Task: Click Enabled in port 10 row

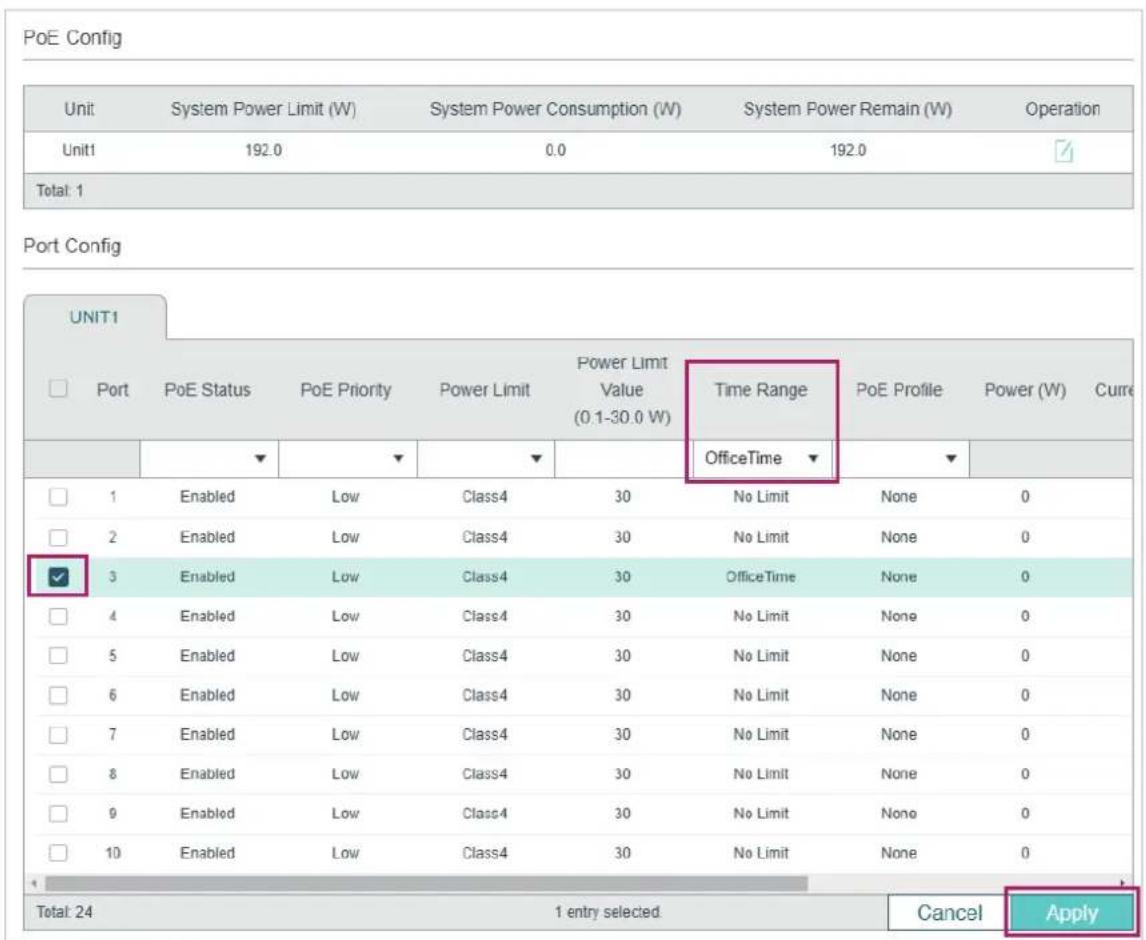Action: (208, 853)
